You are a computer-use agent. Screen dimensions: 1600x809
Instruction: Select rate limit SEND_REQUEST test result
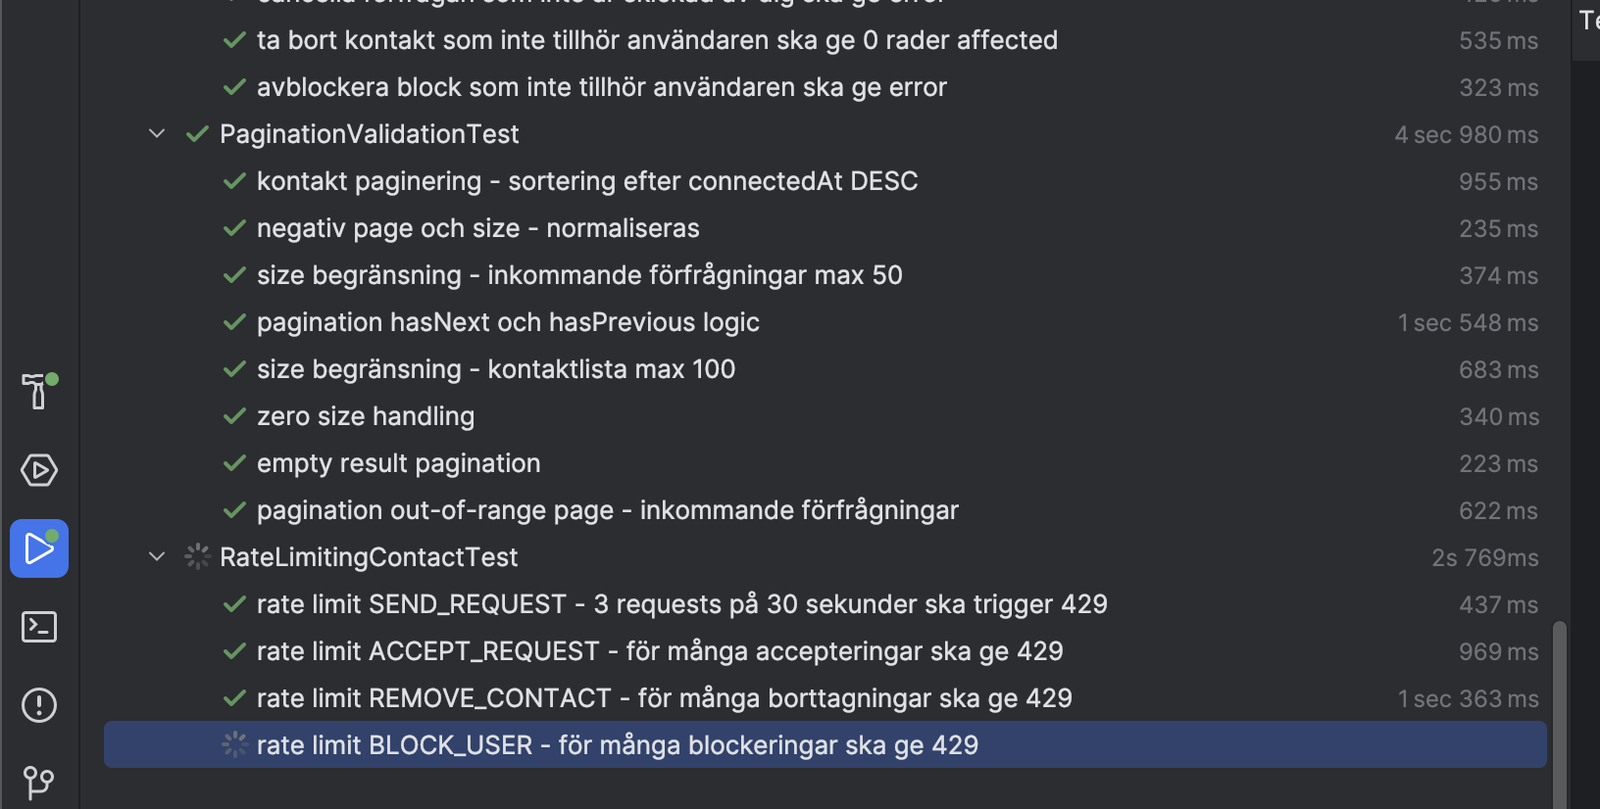[825, 604]
